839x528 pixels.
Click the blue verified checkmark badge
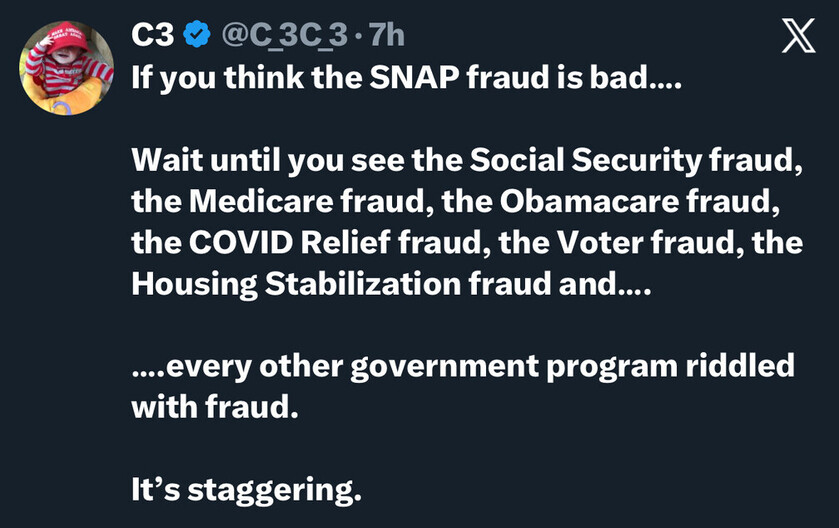(x=198, y=36)
